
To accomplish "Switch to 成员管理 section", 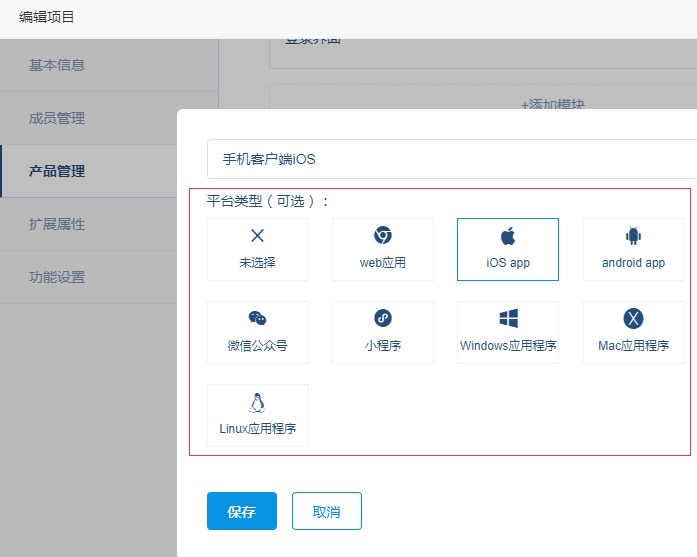I will 57,118.
